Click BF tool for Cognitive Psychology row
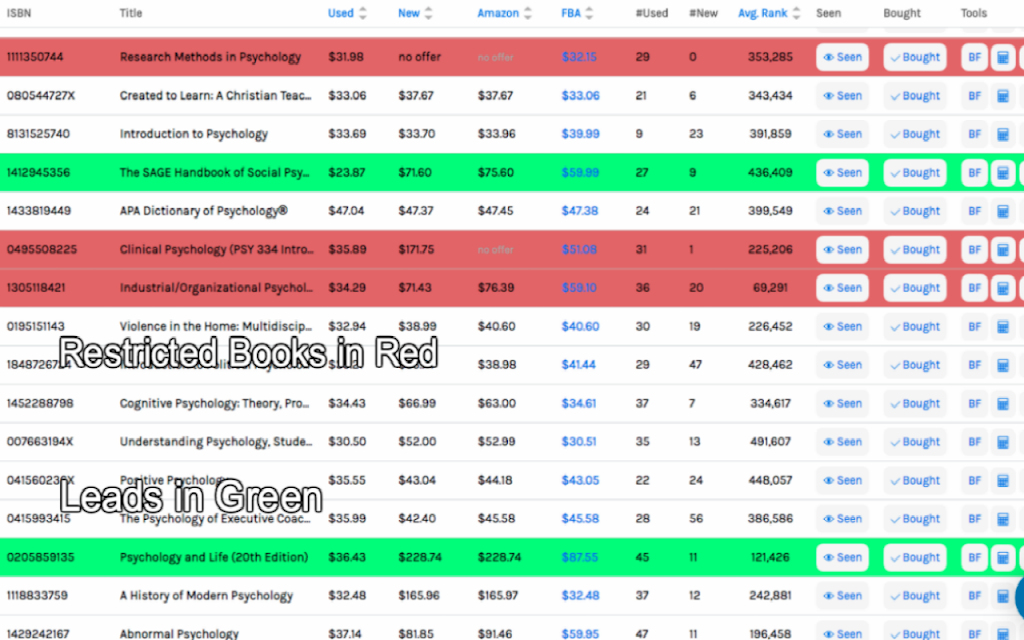Image resolution: width=1024 pixels, height=640 pixels. 974,404
